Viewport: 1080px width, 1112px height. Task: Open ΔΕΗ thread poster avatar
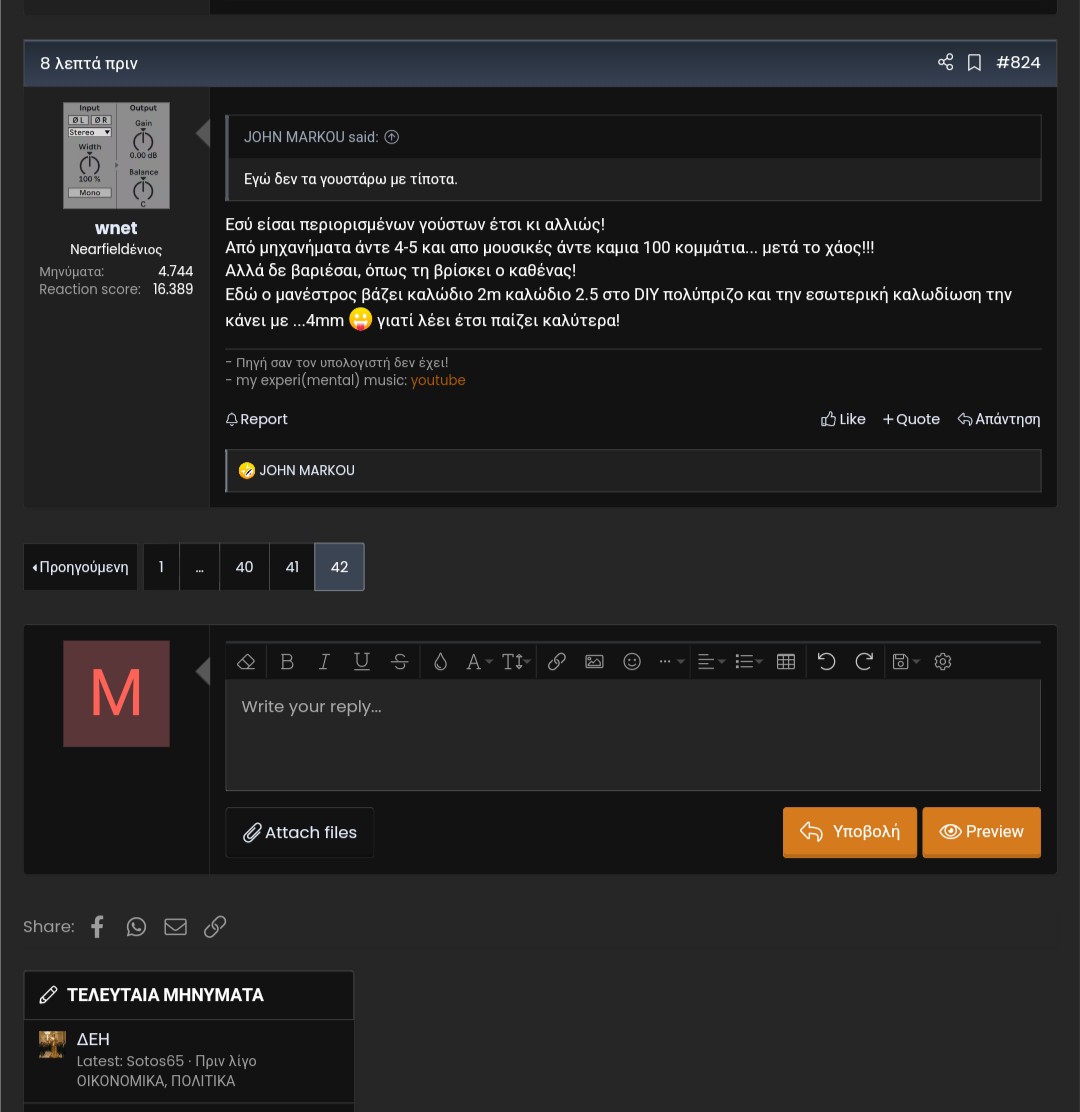point(52,1045)
